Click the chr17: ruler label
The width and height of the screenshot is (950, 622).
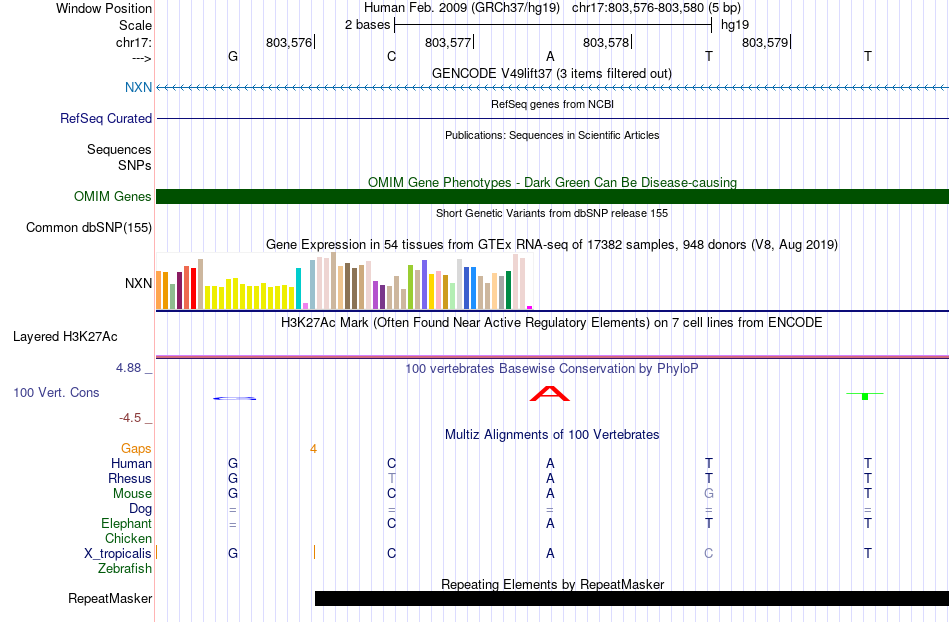pos(133,42)
